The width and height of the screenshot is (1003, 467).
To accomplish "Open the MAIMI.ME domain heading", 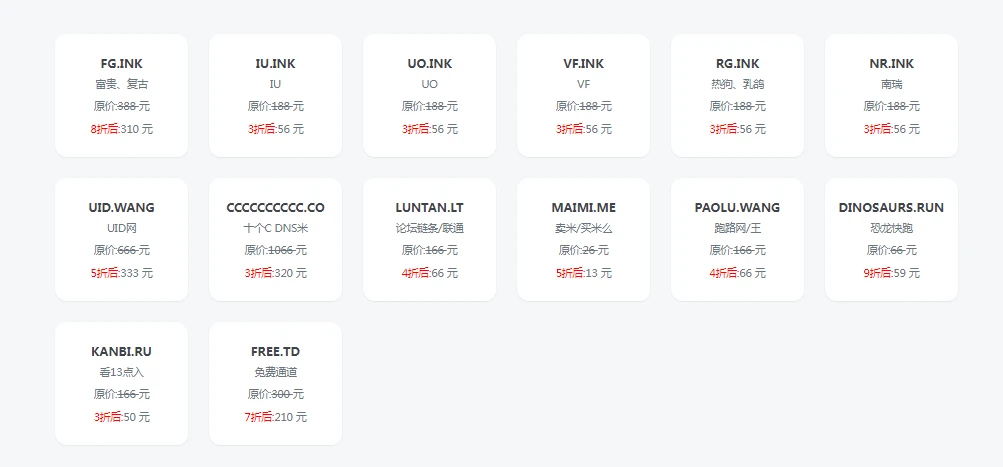I will (583, 208).
